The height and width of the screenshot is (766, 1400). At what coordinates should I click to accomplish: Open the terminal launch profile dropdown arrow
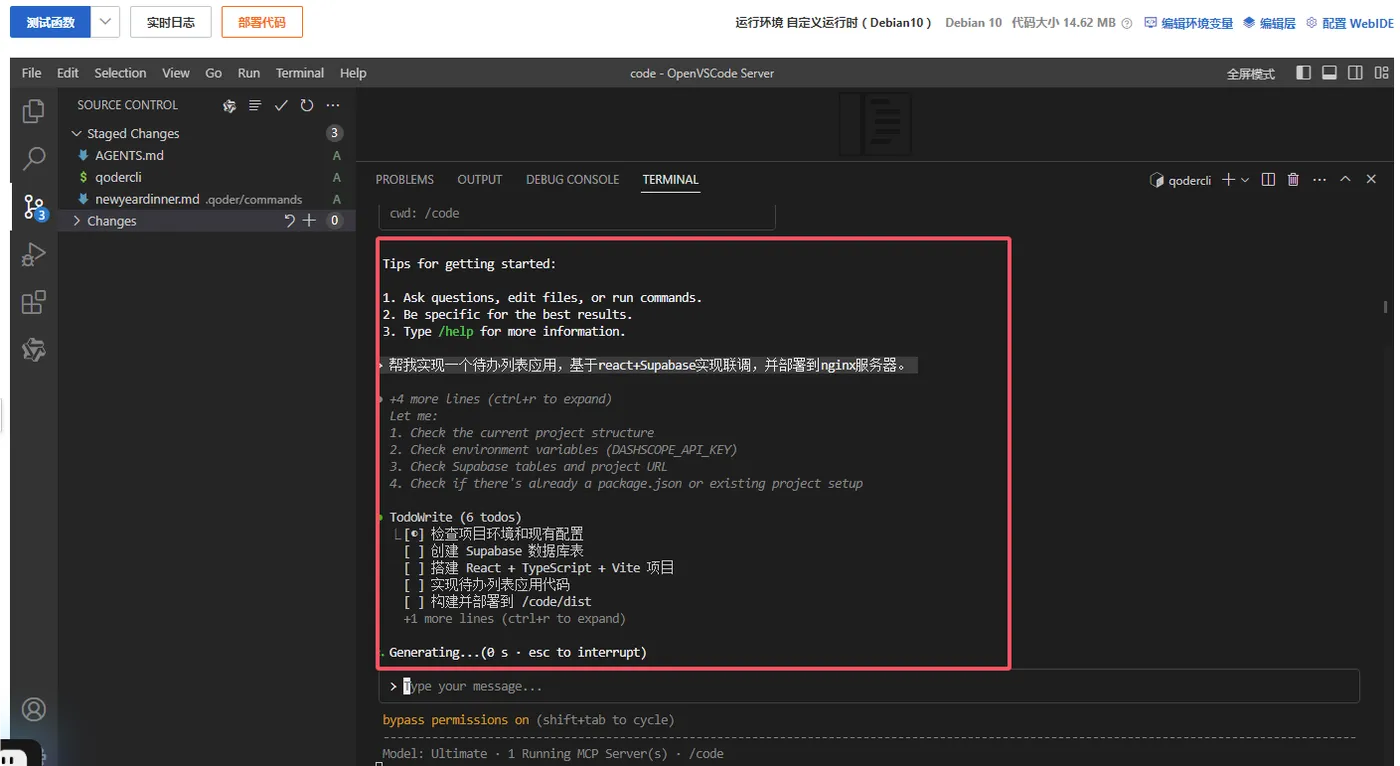coord(1245,180)
